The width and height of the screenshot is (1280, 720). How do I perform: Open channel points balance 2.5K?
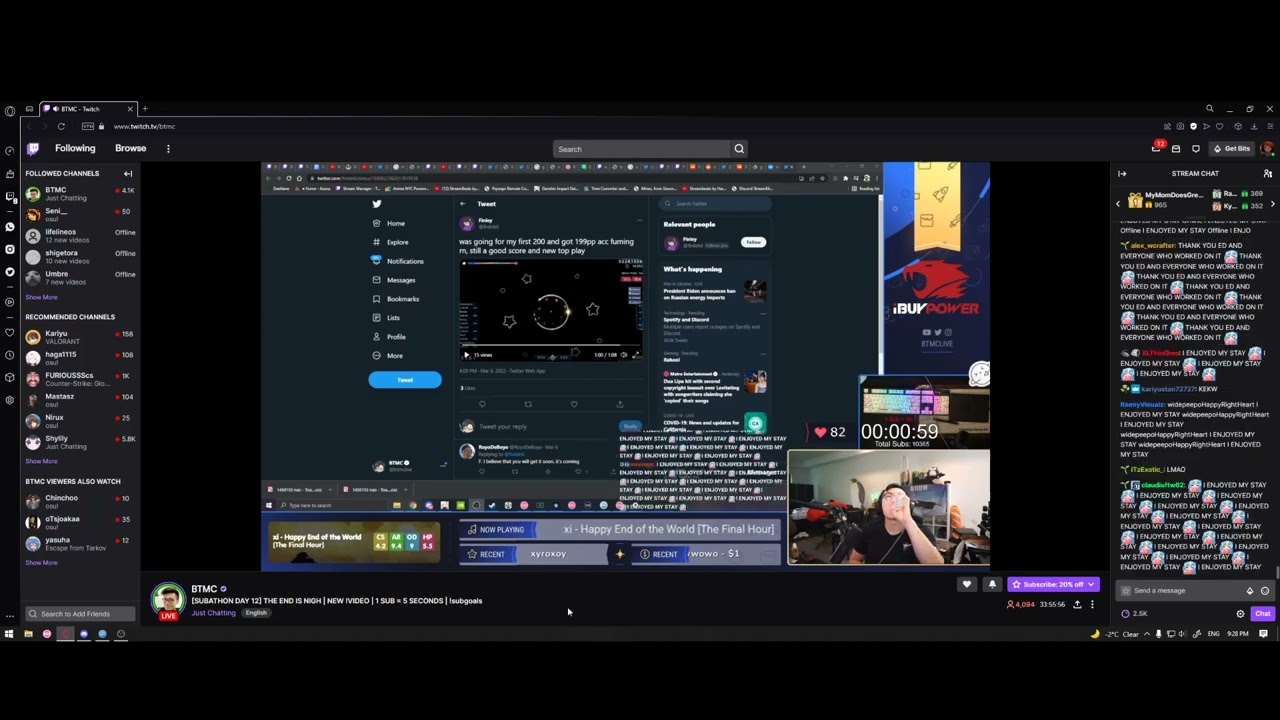(1134, 614)
